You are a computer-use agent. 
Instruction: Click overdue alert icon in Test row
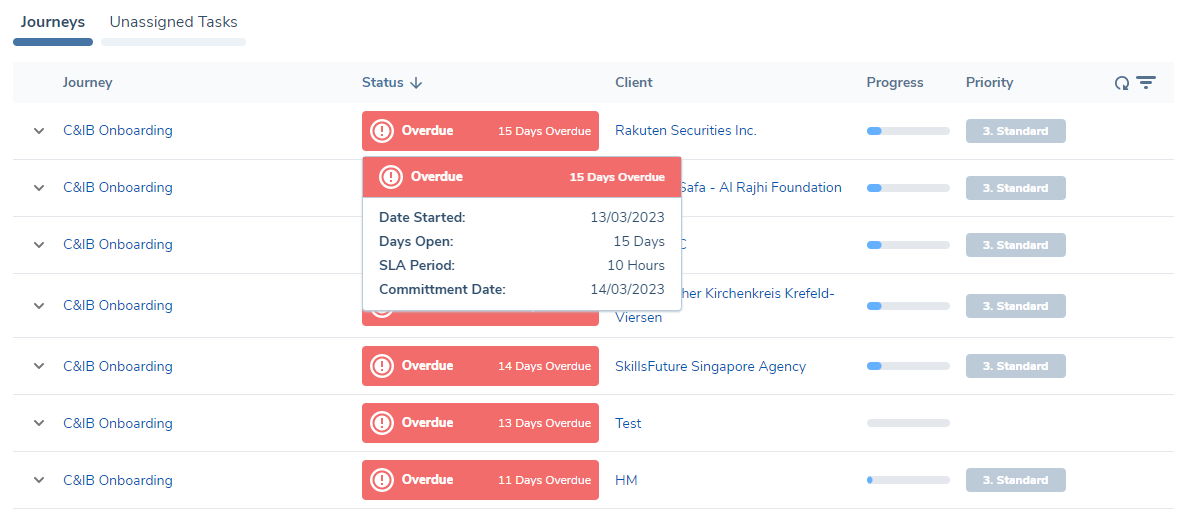point(382,423)
